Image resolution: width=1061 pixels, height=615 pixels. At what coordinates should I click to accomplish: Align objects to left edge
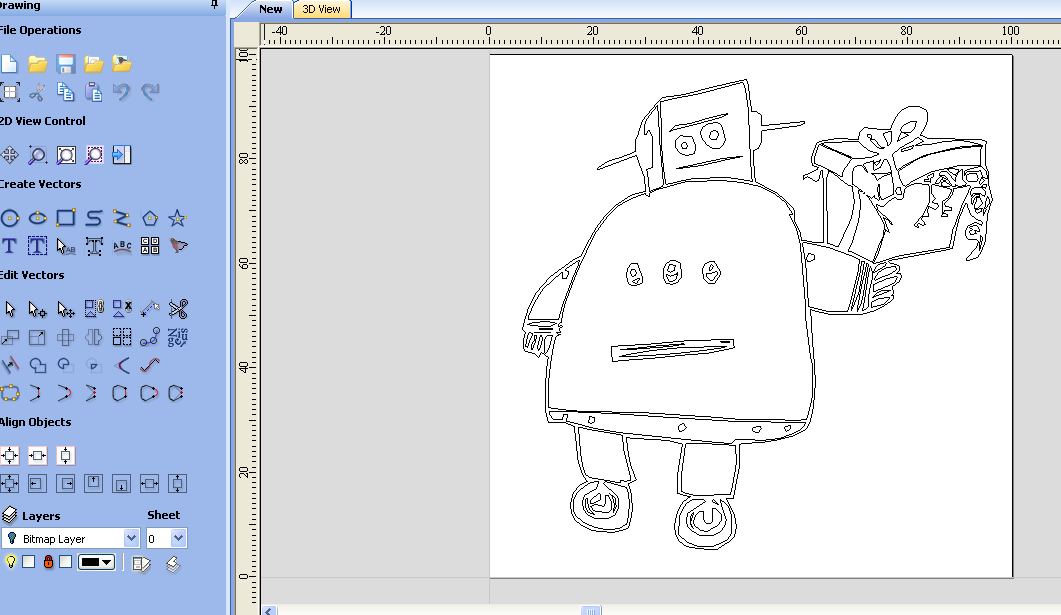(37, 484)
